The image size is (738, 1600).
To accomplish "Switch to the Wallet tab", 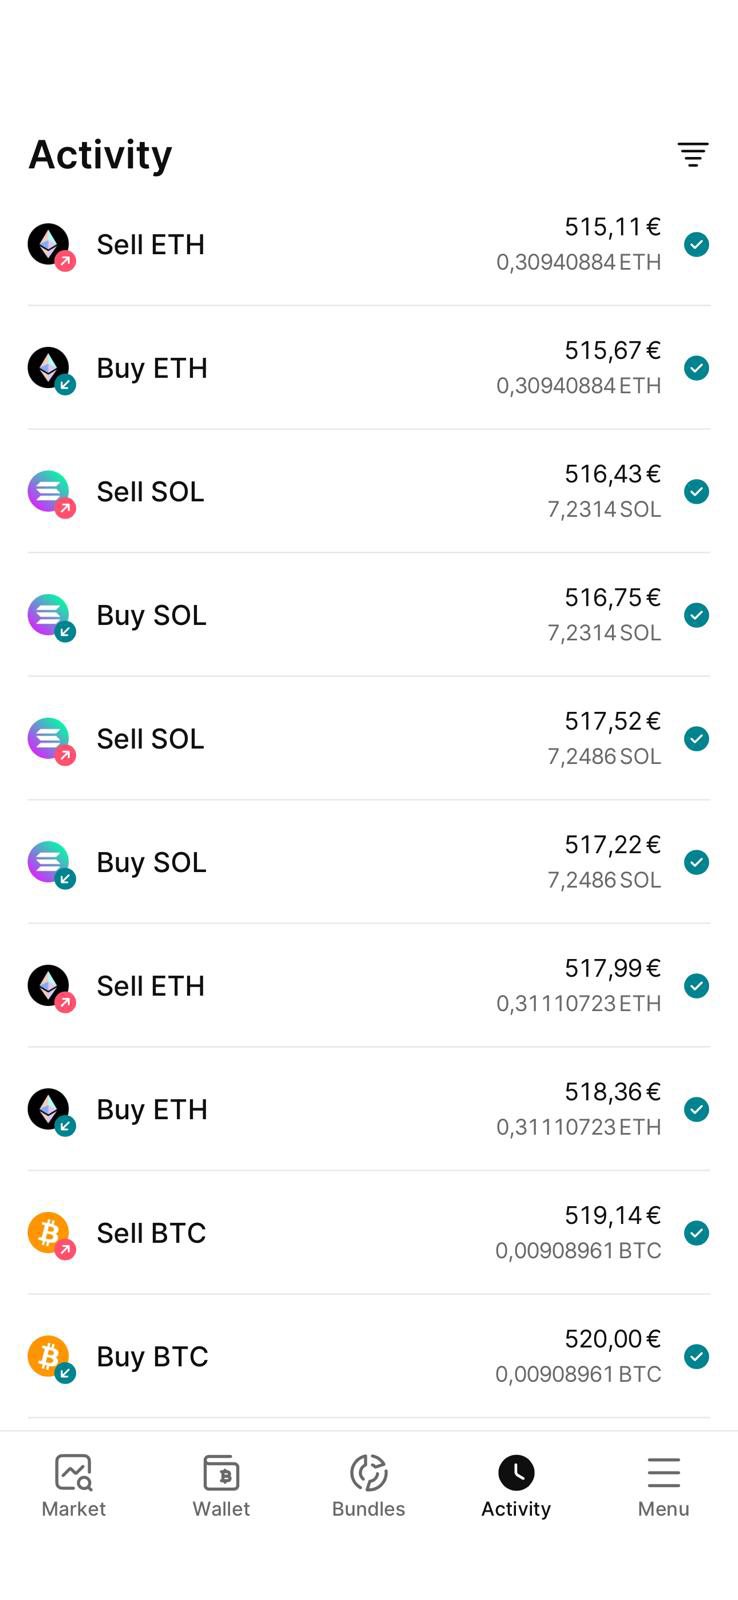I will pos(221,1486).
